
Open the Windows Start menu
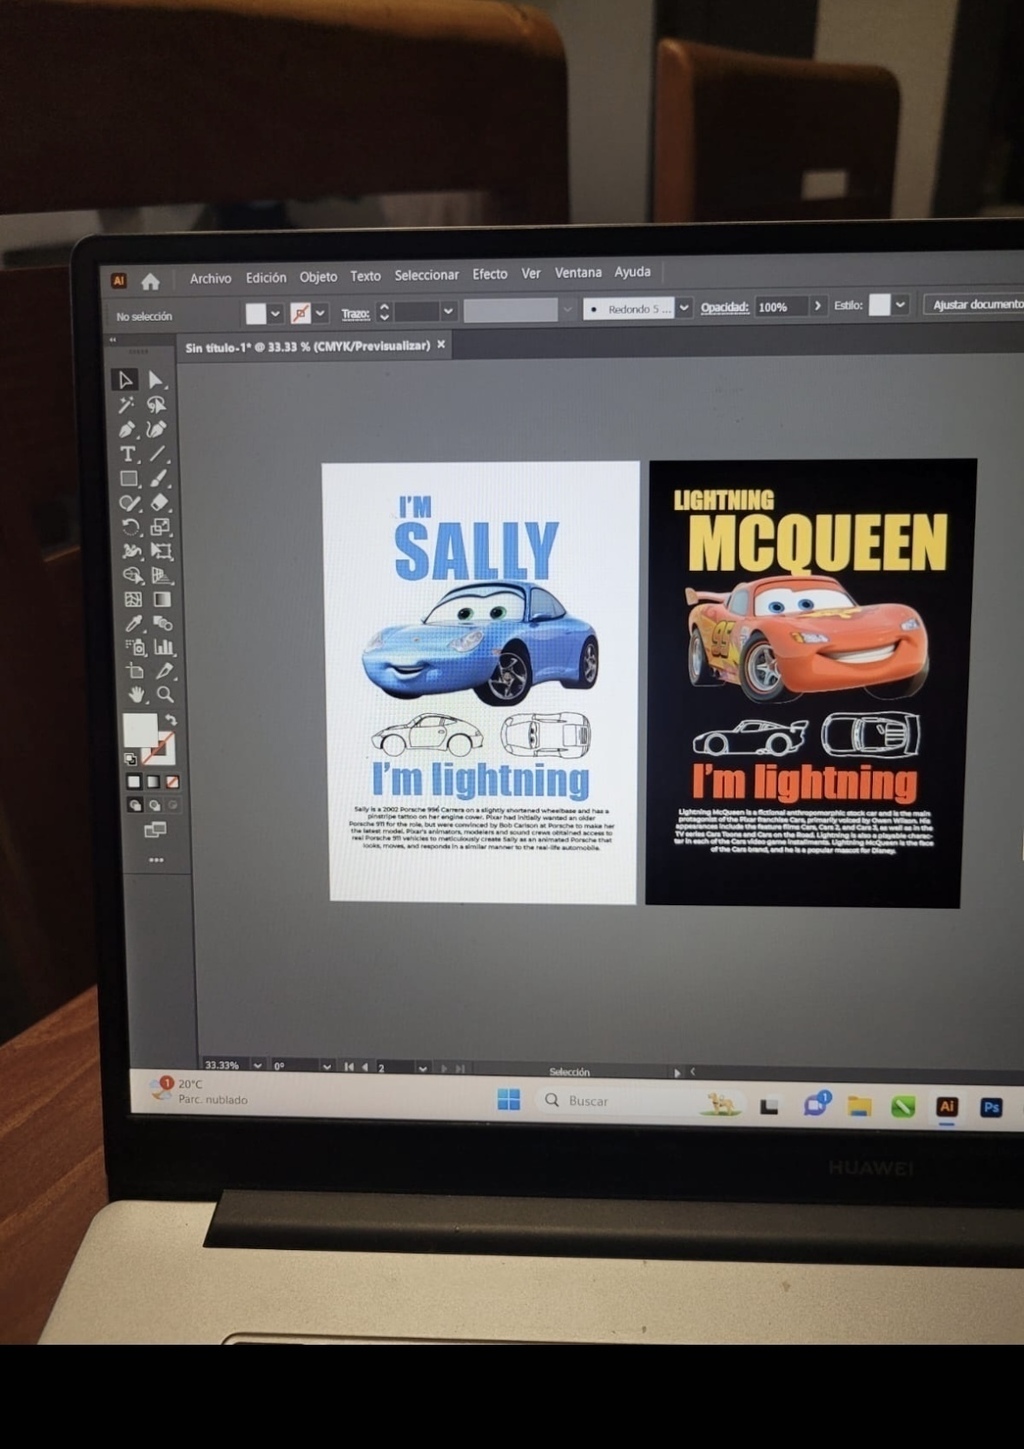point(509,1100)
